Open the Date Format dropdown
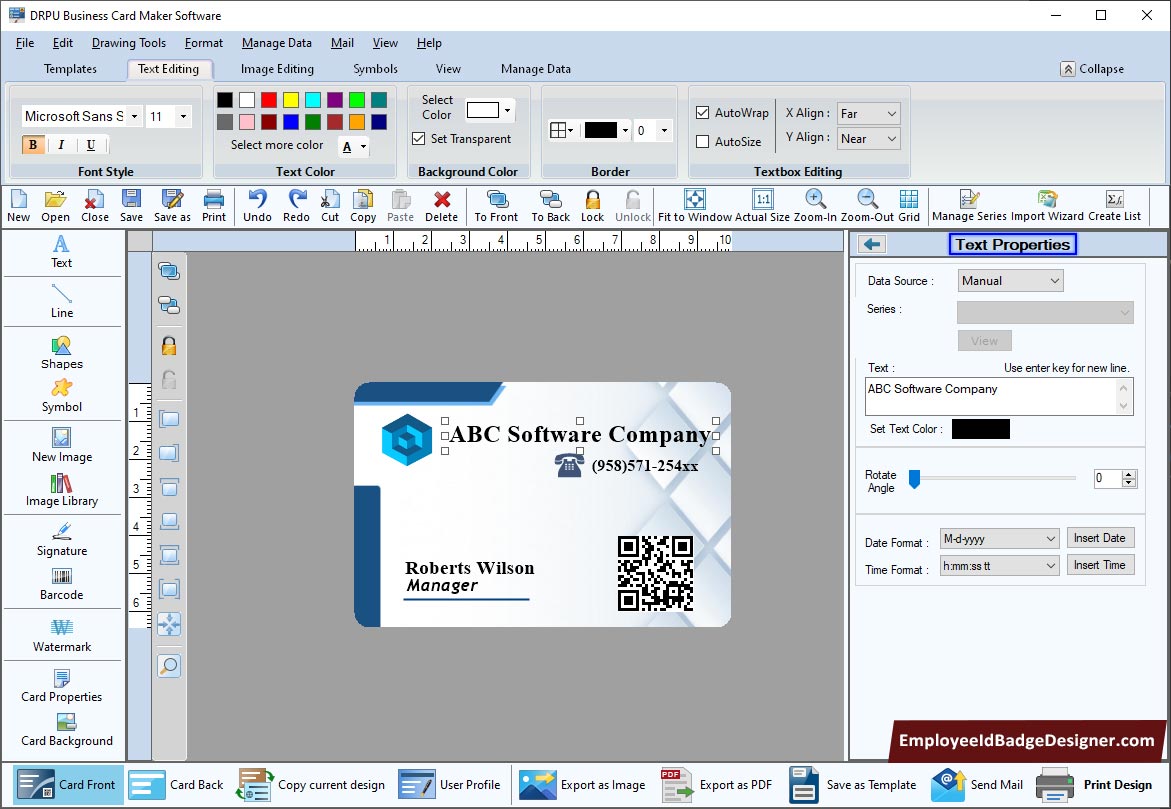Image resolution: width=1171 pixels, height=809 pixels. tap(999, 539)
